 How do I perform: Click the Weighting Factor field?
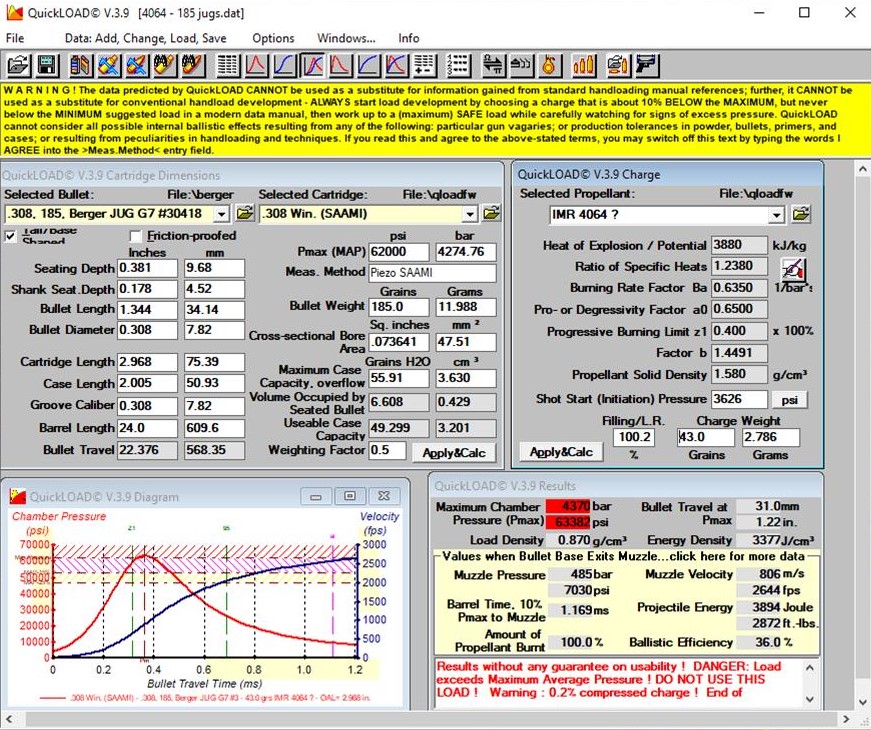point(388,450)
